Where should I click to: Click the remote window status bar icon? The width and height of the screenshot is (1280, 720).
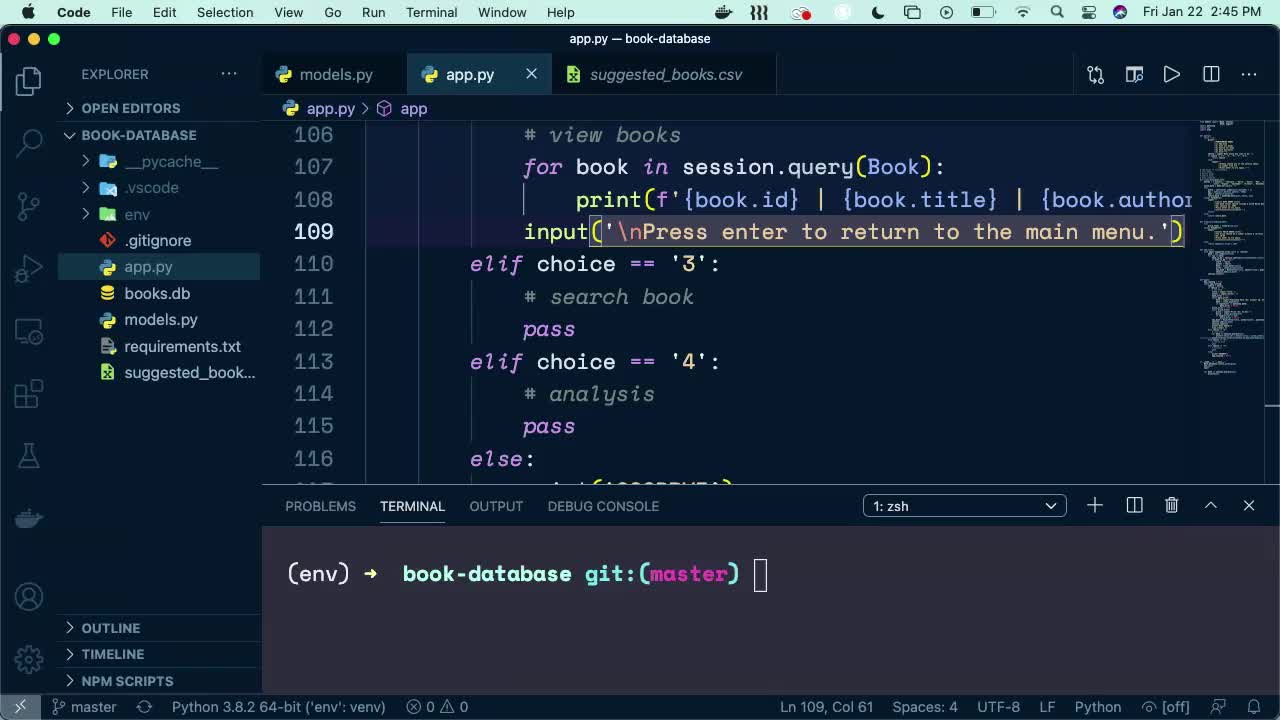[20, 707]
